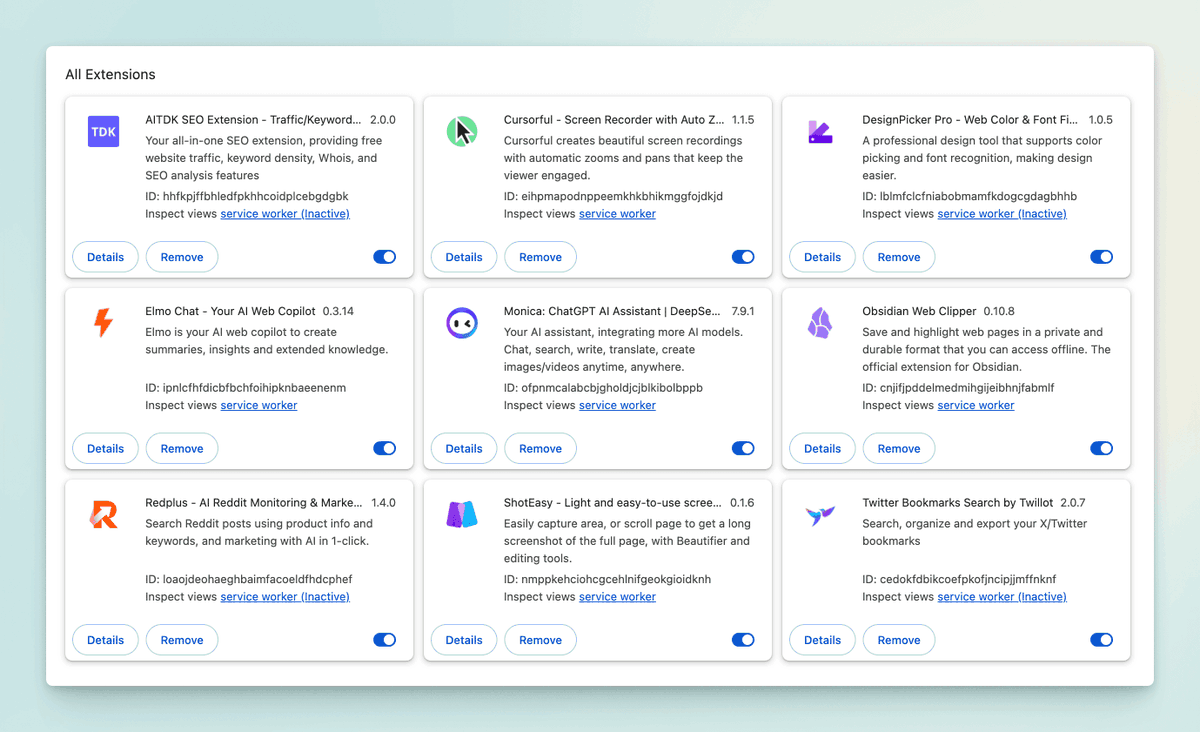Open Details for Elmo Chat

click(105, 448)
